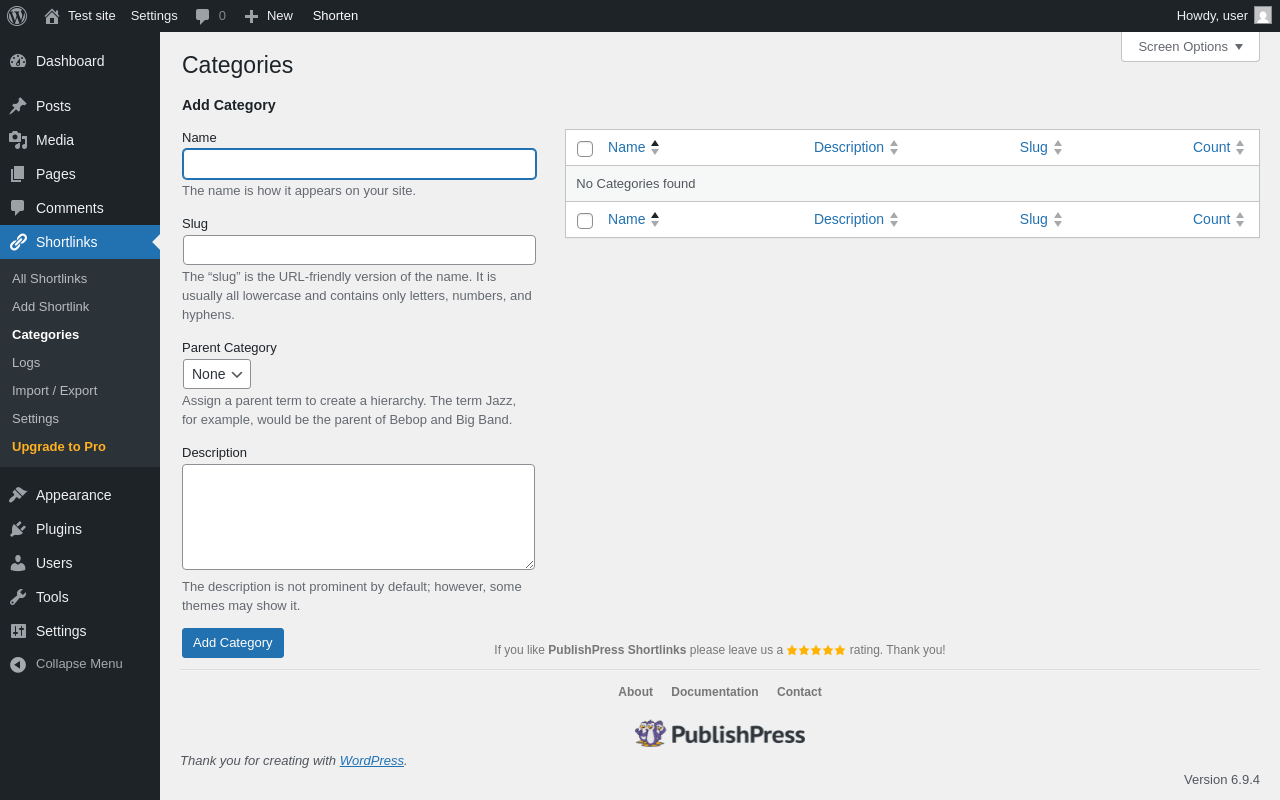The height and width of the screenshot is (800, 1280).
Task: Expand the Screen Options panel
Action: pyautogui.click(x=1190, y=46)
